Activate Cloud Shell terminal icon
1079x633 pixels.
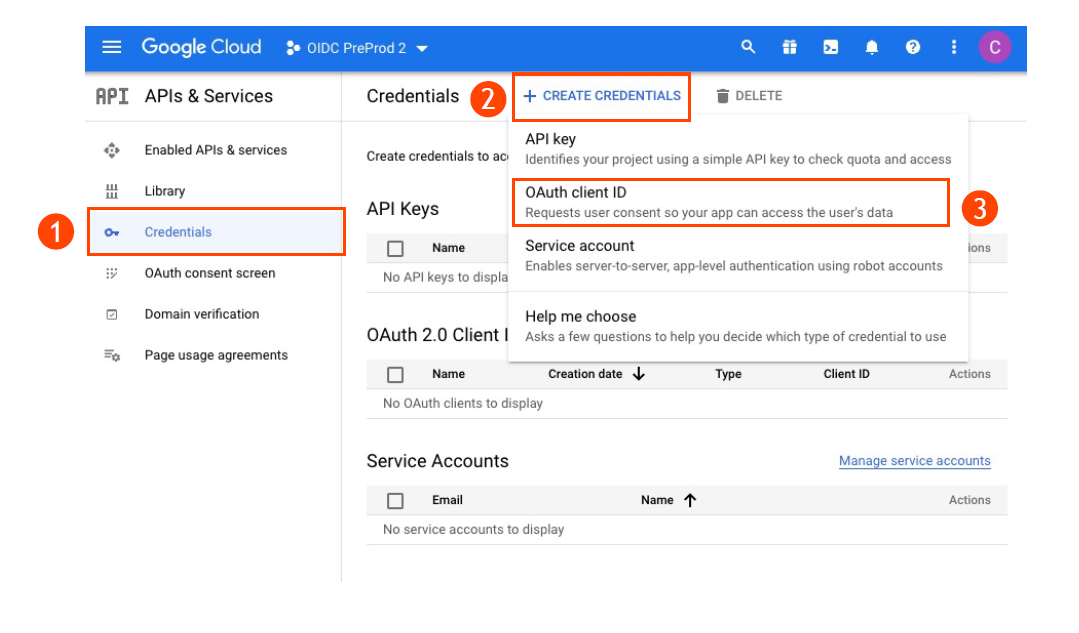pyautogui.click(x=830, y=47)
